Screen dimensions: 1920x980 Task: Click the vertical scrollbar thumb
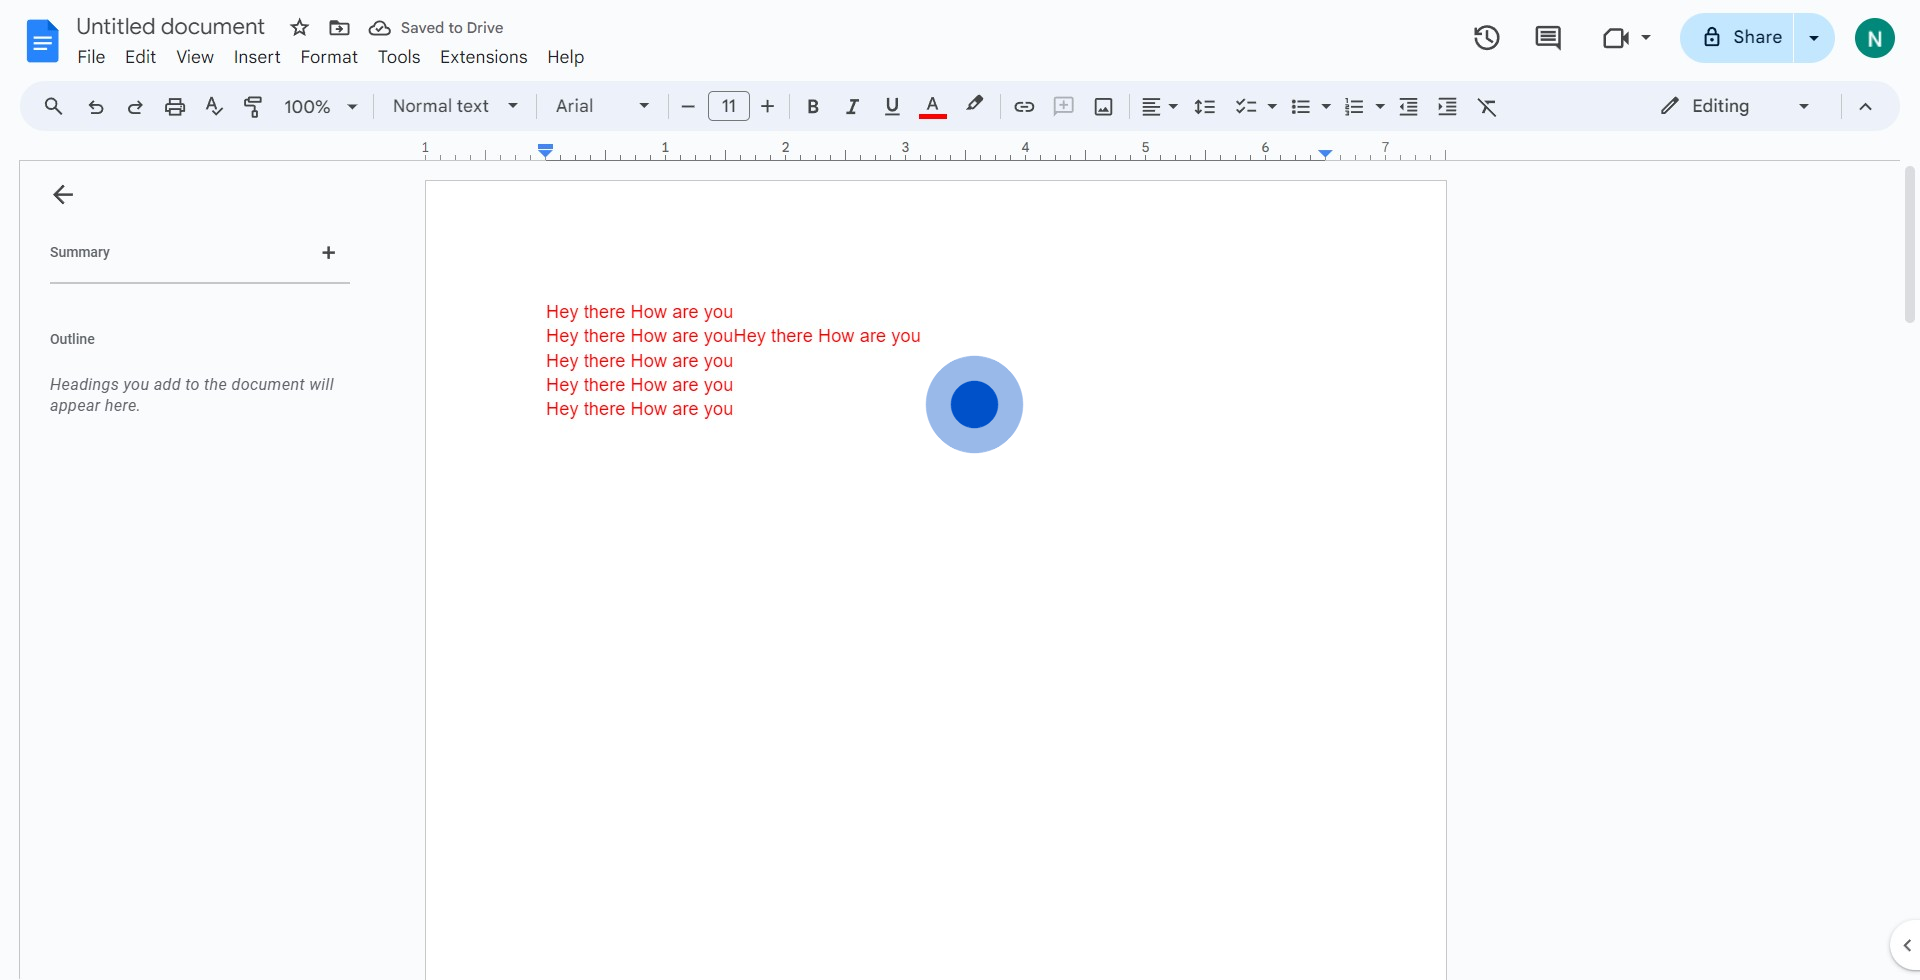pos(1909,244)
